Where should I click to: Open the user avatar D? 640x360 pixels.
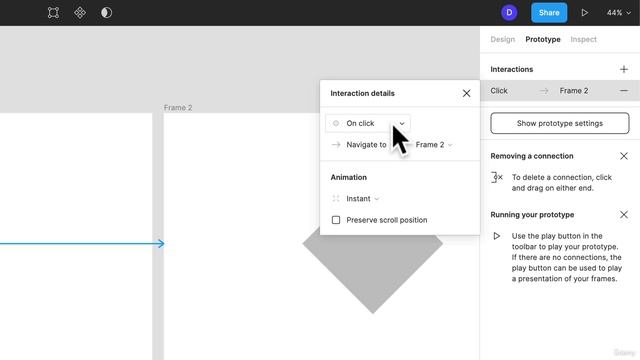click(509, 13)
